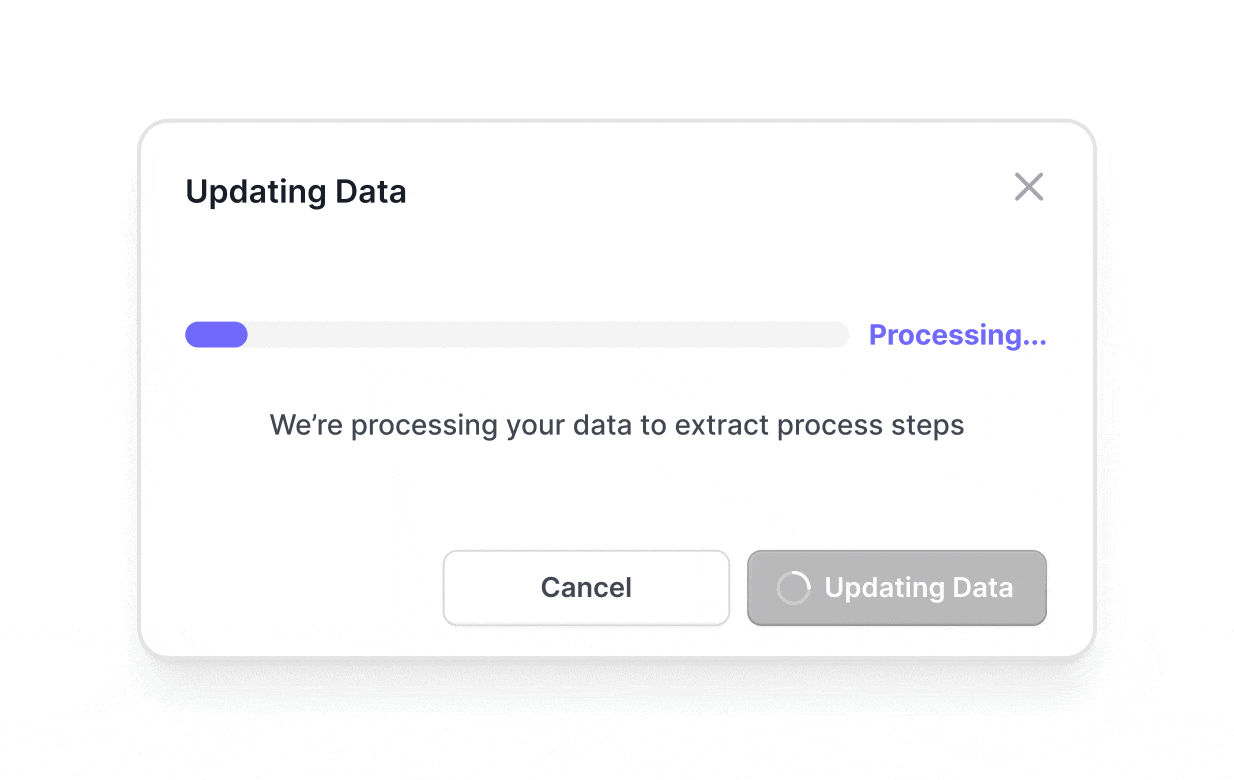Click the purple Processing... status label
Viewport: 1234px width, 780px height.
coord(957,335)
